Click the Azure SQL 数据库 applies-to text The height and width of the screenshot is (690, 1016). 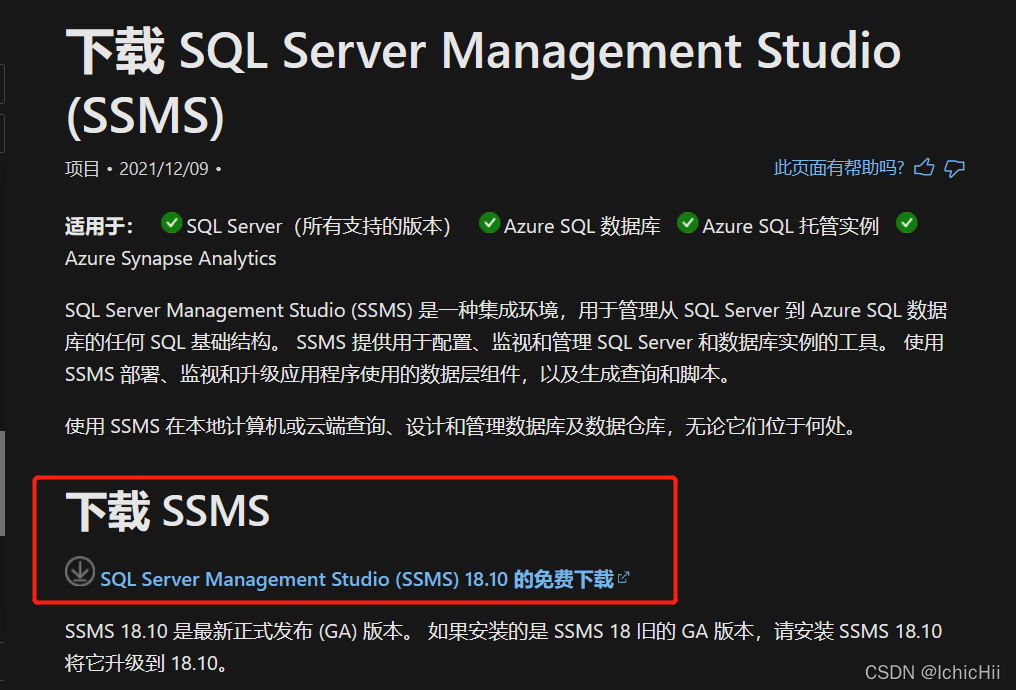[582, 226]
